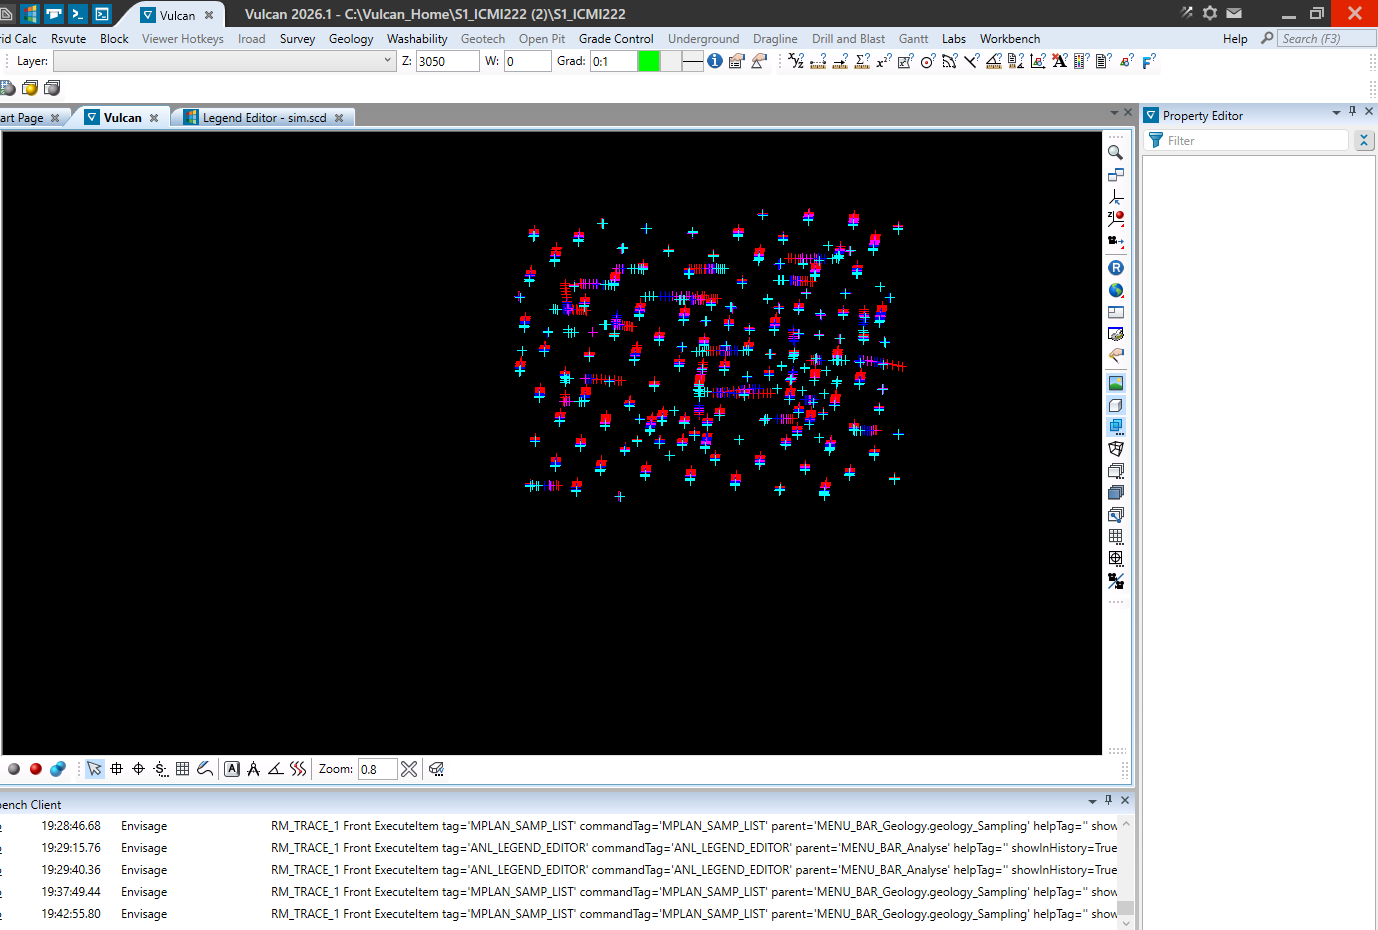The height and width of the screenshot is (930, 1378).
Task: Click the blue info icon in toolbar
Action: point(715,61)
